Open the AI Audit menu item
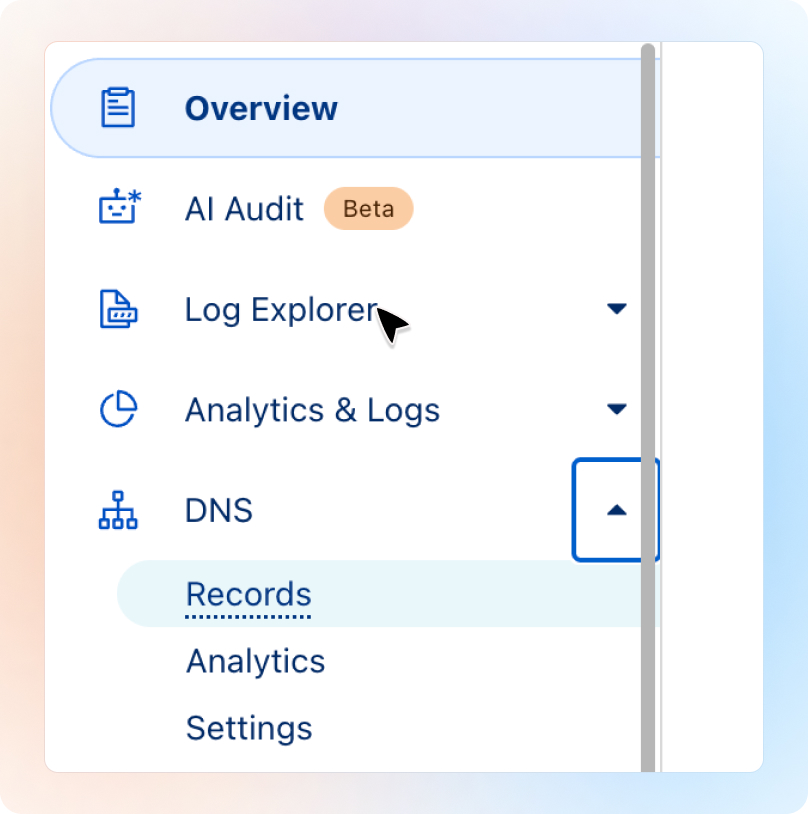Image resolution: width=808 pixels, height=814 pixels. pos(244,209)
